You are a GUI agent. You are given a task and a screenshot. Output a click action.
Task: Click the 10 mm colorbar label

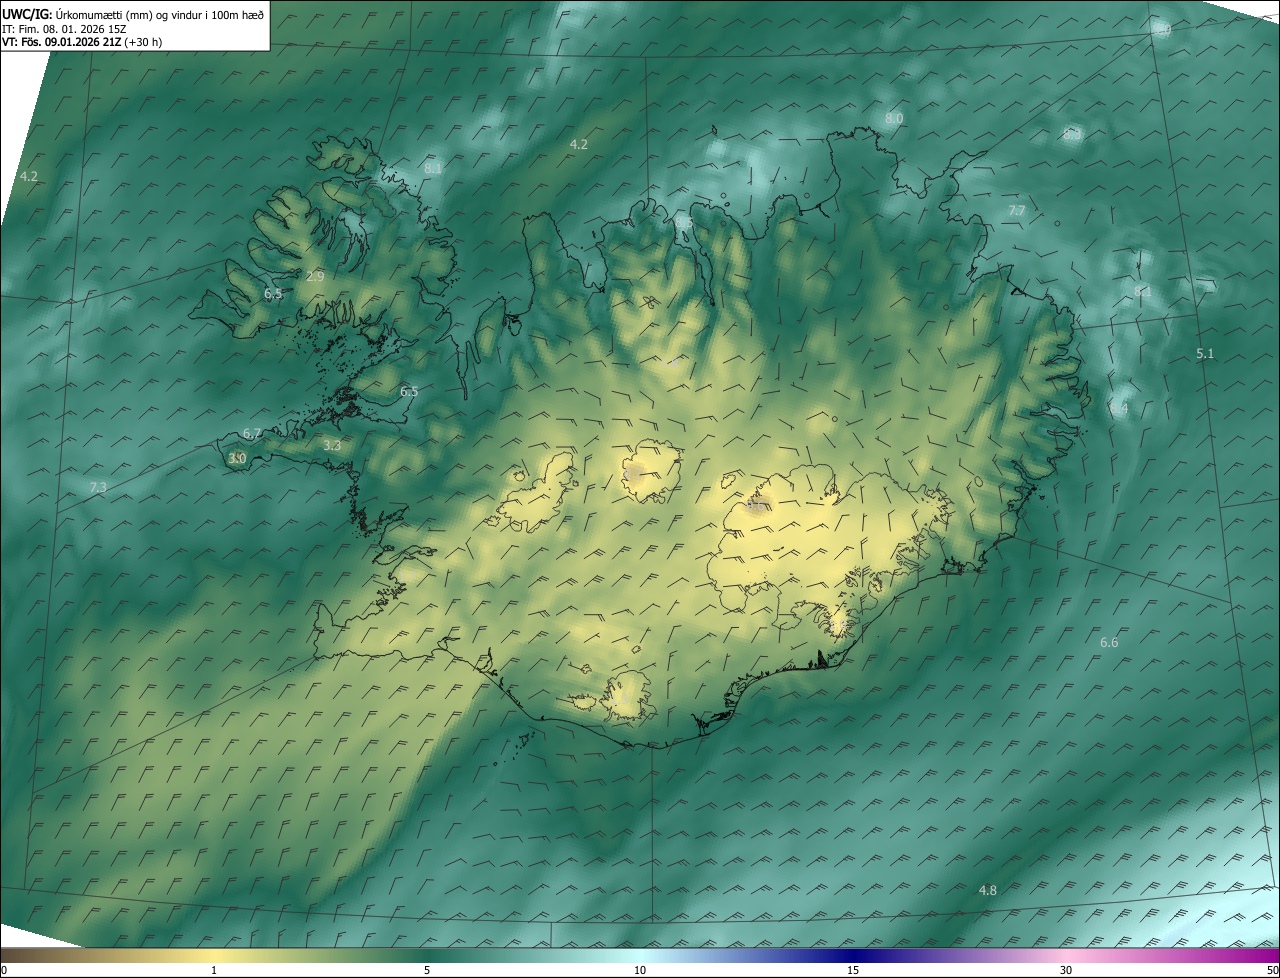tap(640, 970)
